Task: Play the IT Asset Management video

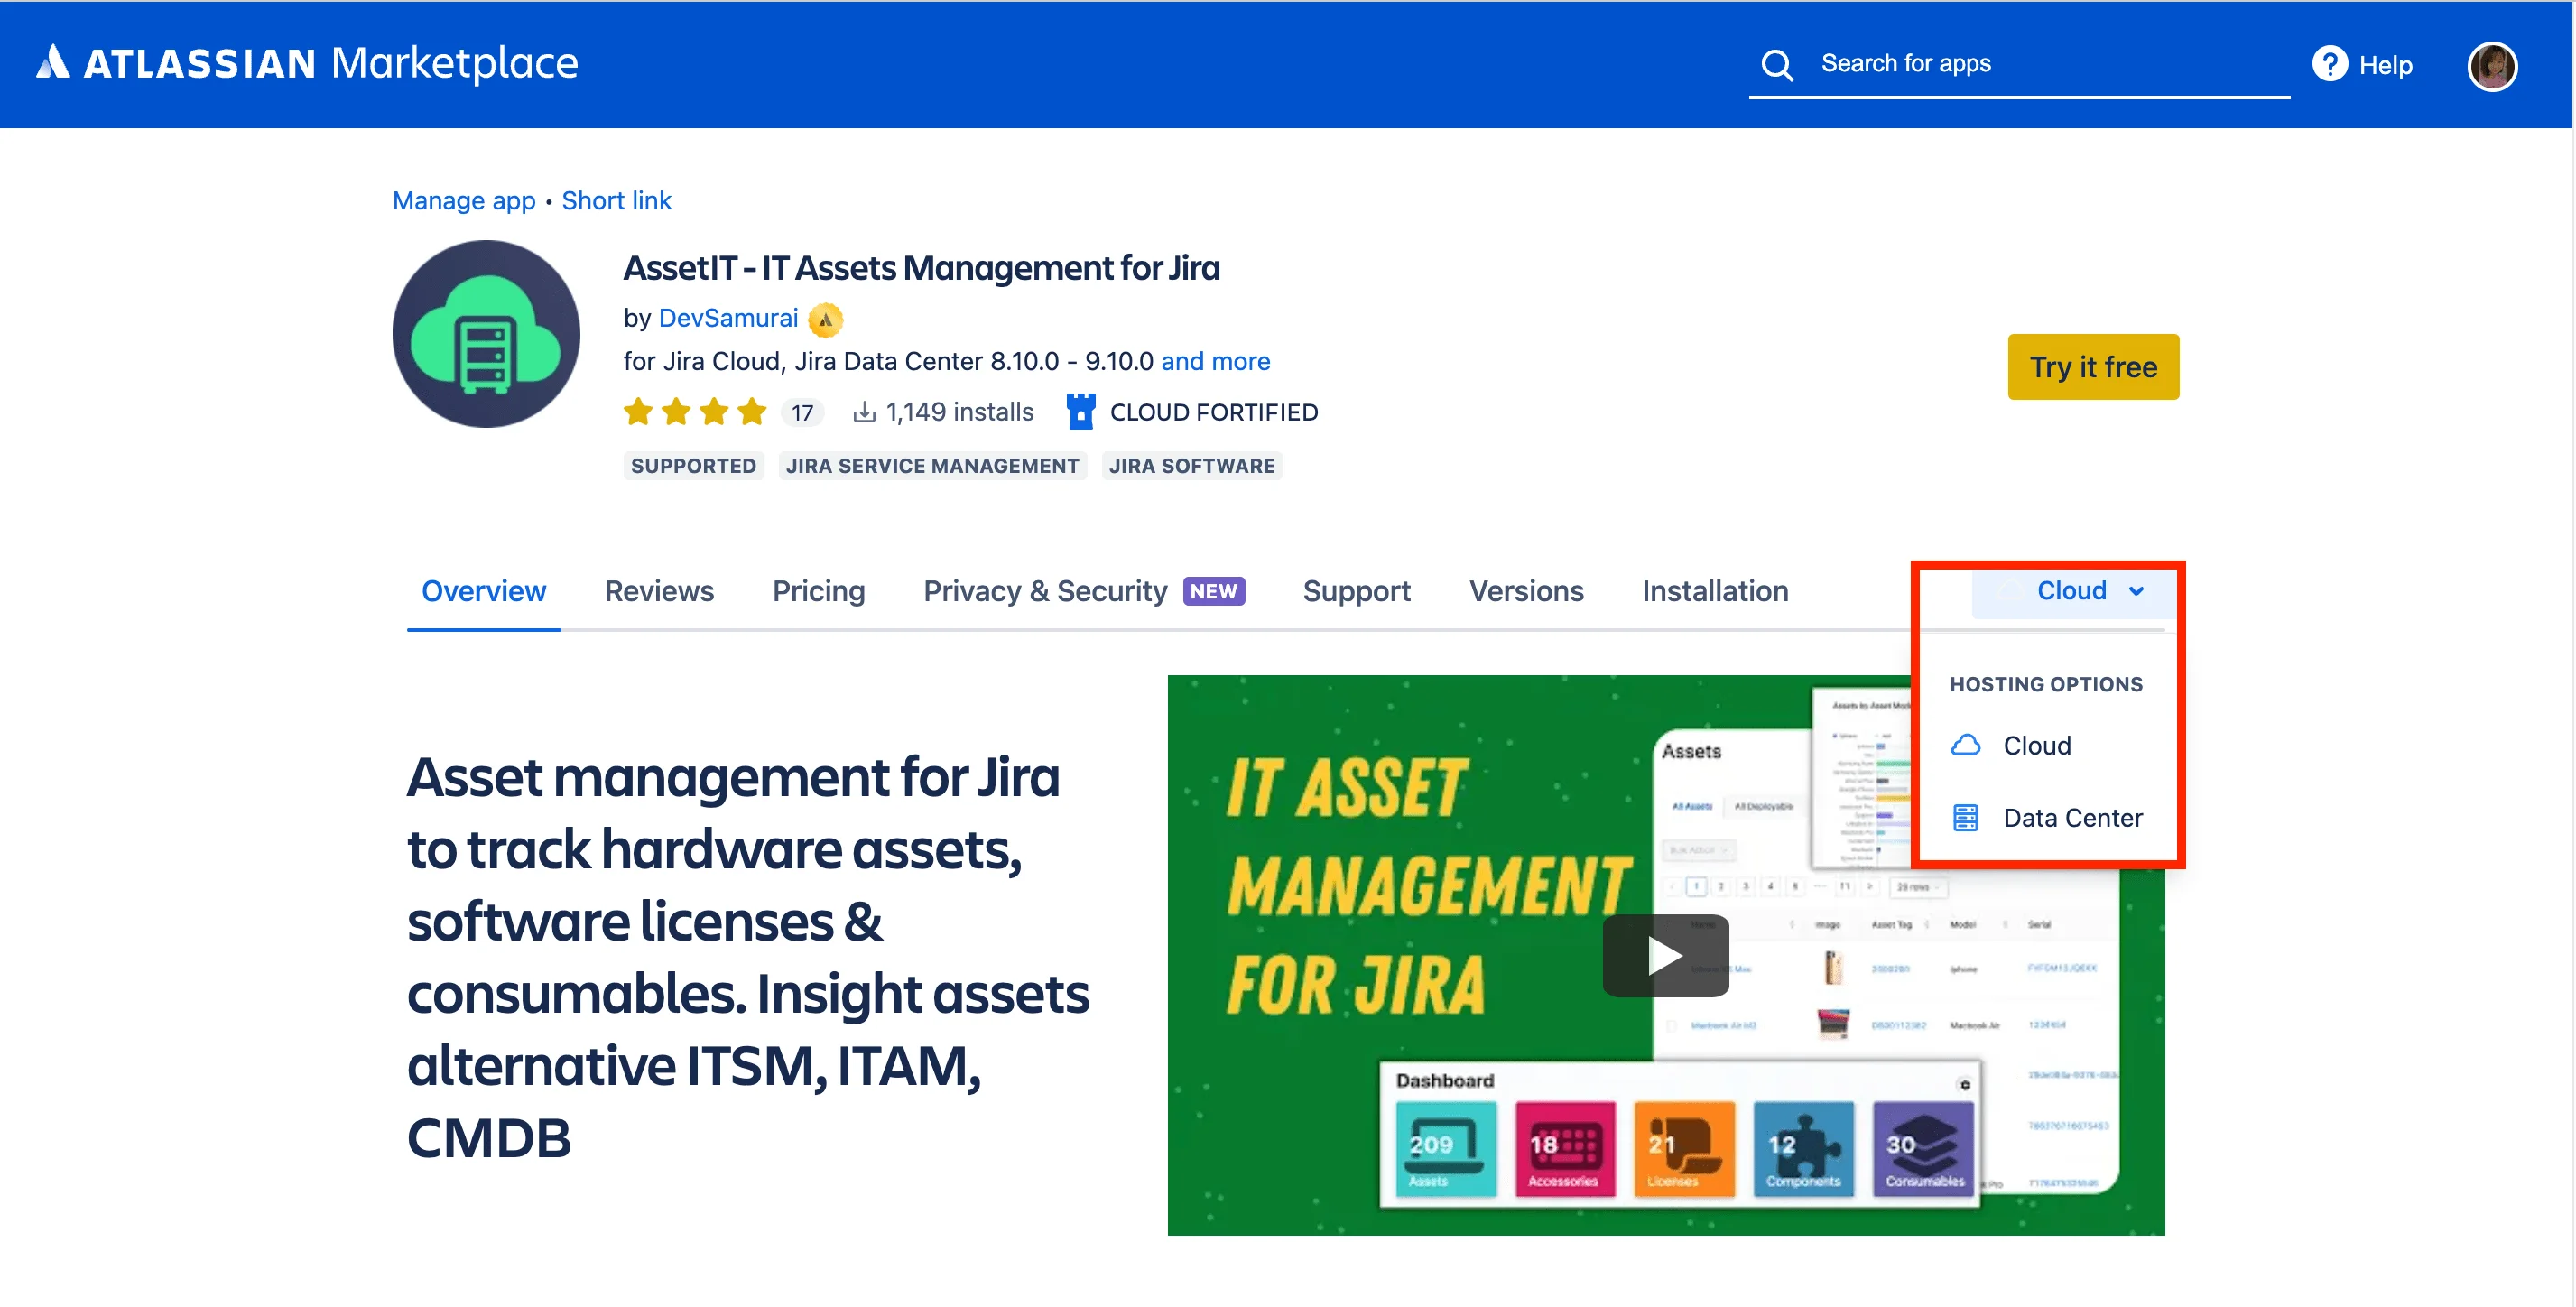Action: click(1665, 955)
